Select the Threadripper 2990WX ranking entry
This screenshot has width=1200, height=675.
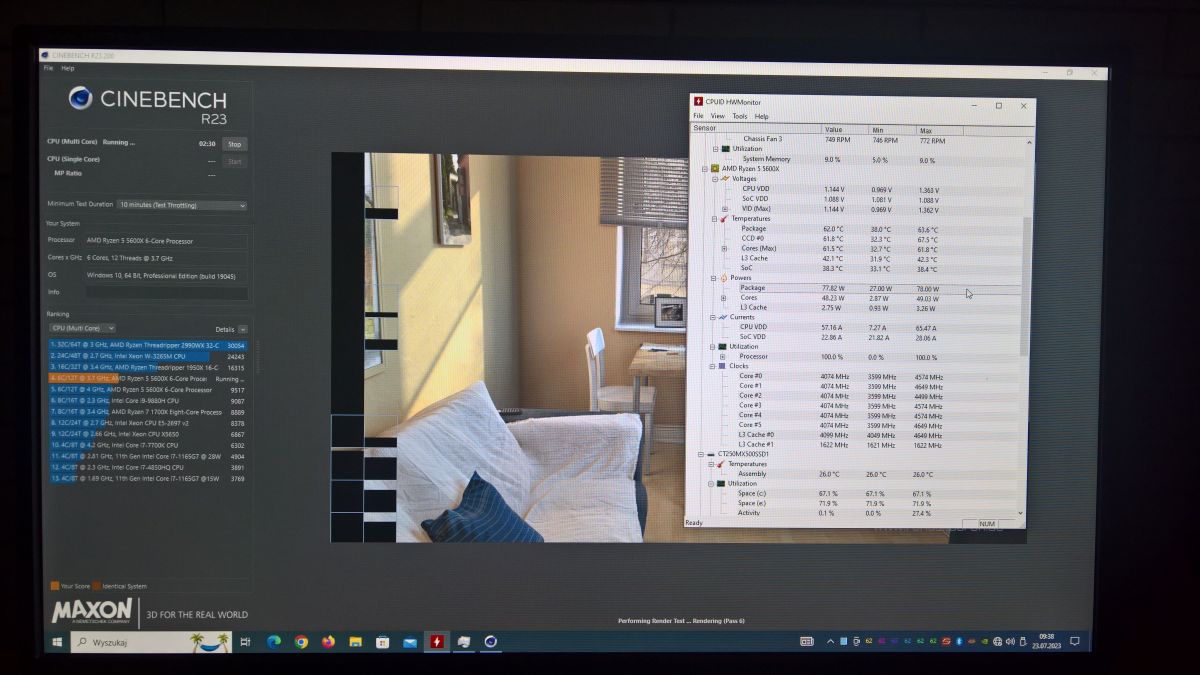point(148,345)
